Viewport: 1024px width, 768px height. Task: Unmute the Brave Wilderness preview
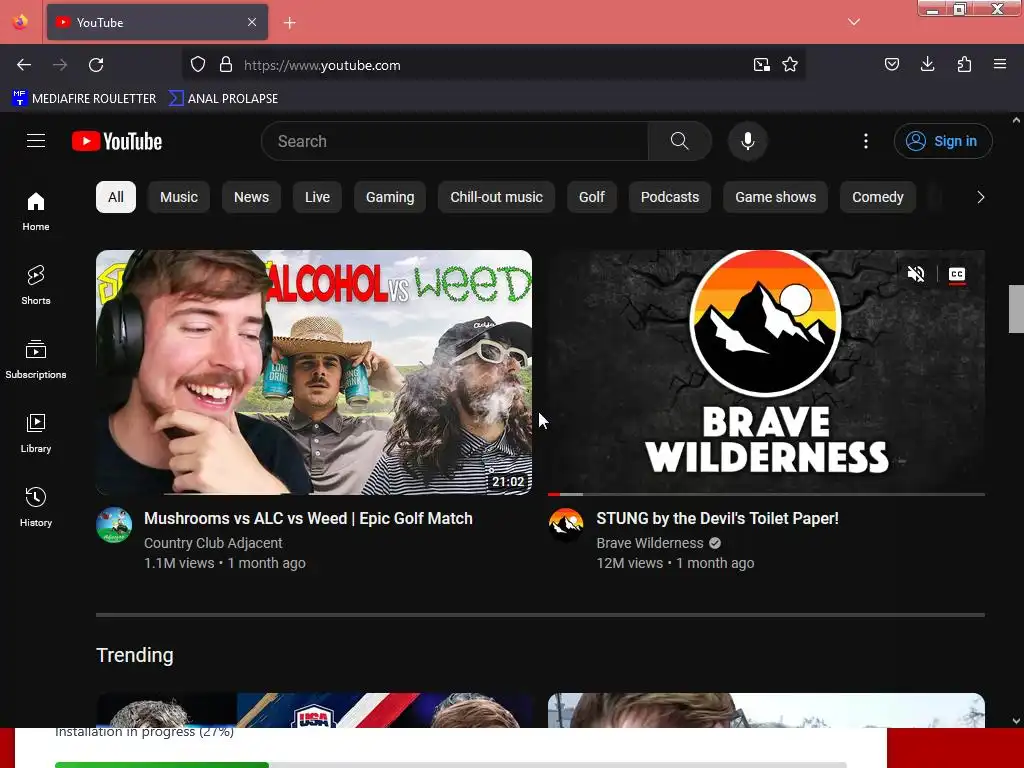[916, 274]
